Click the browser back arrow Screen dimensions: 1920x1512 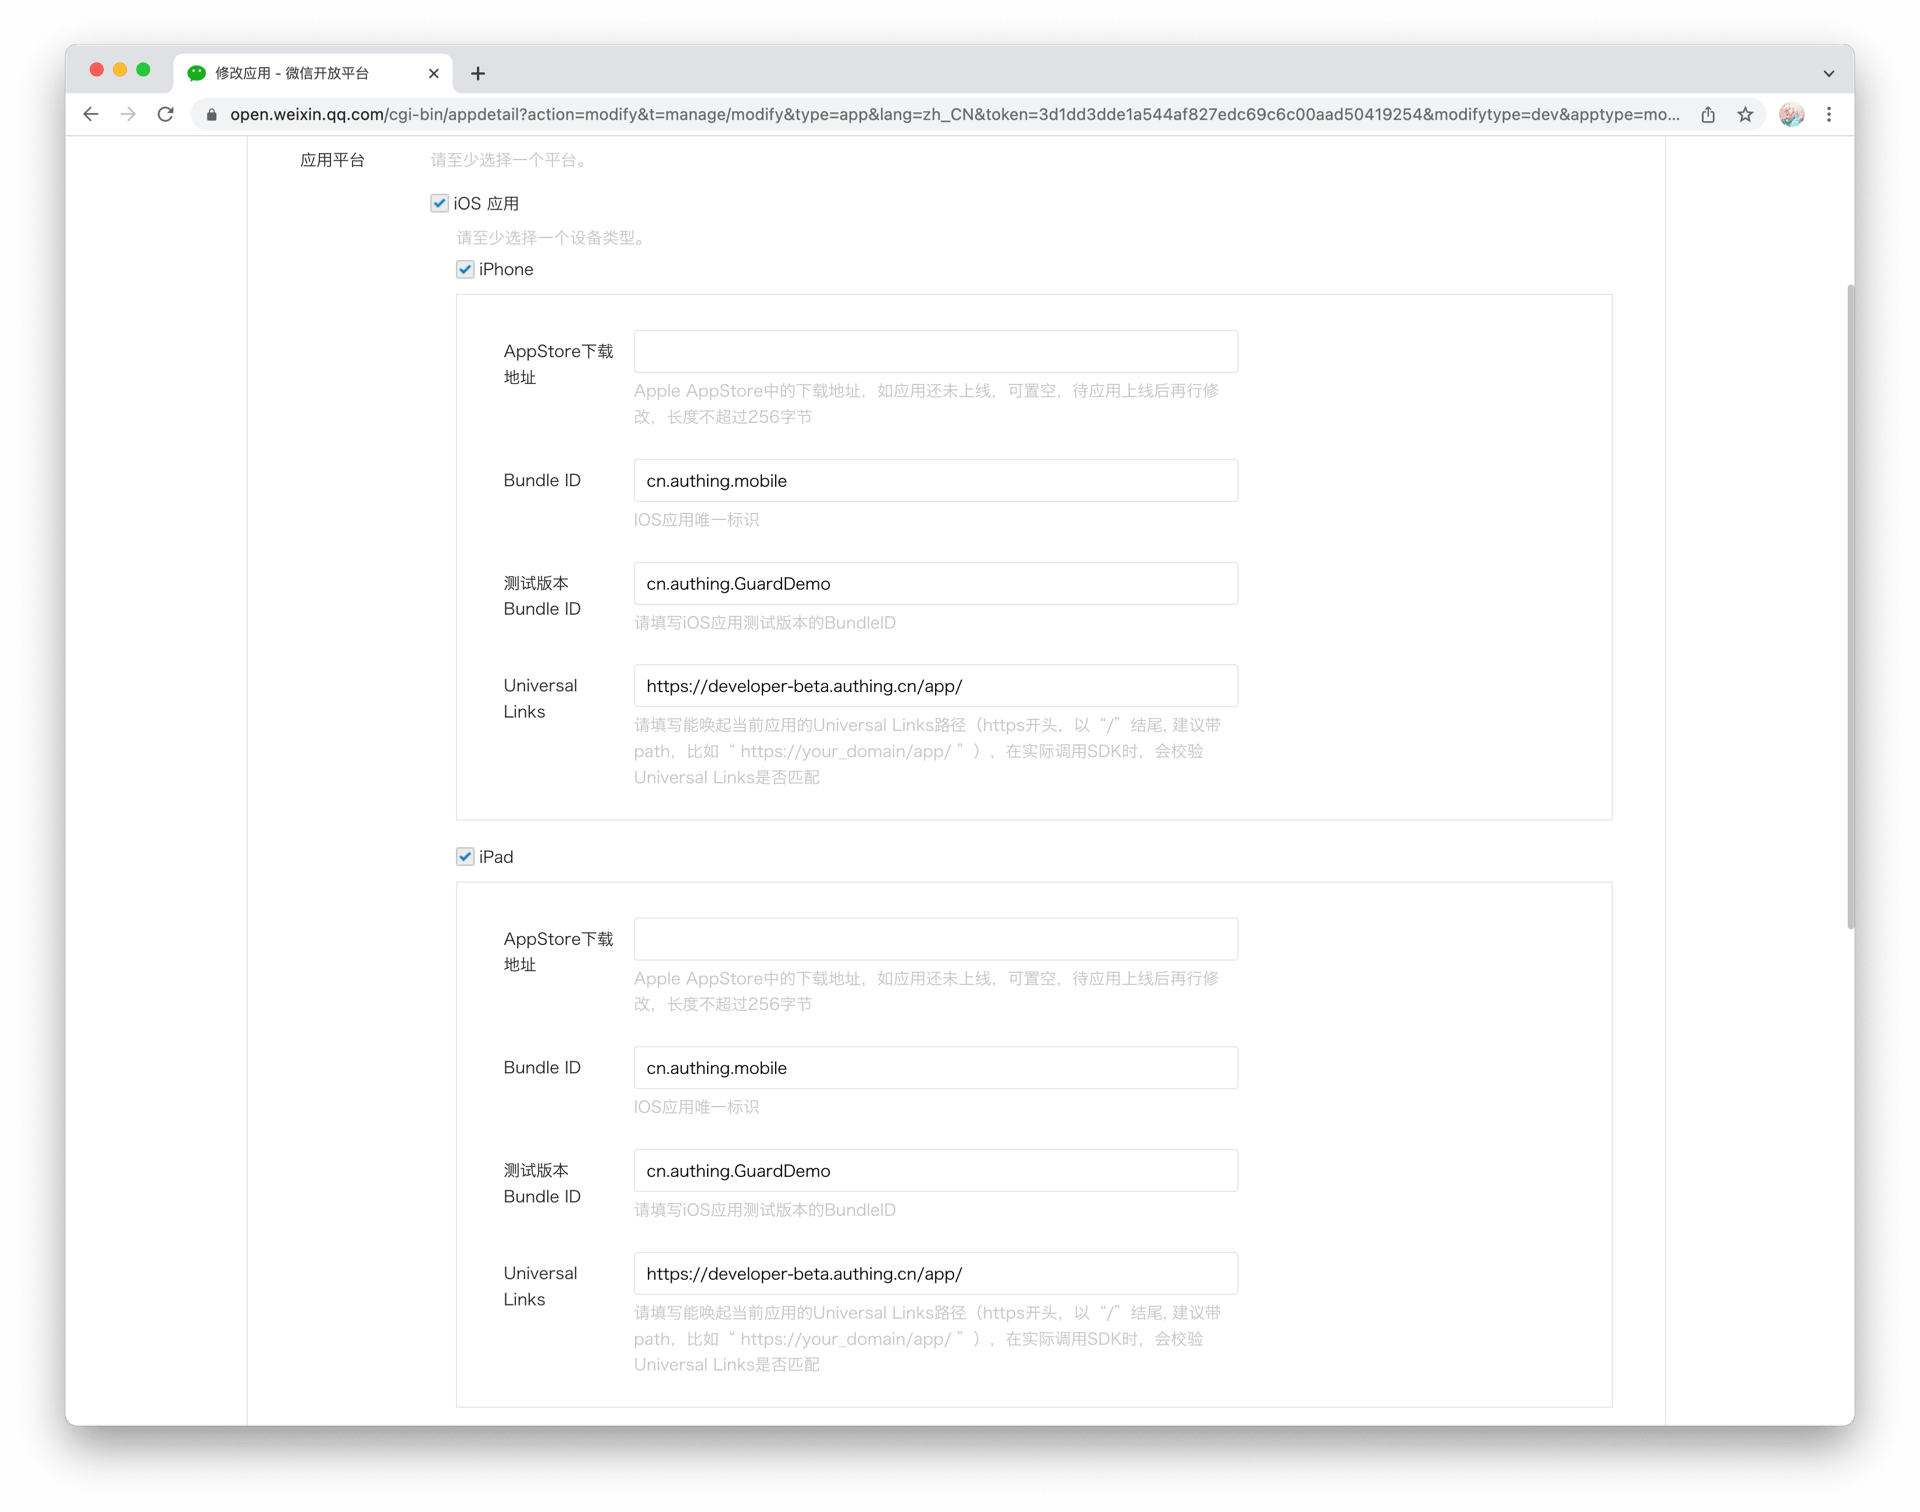coord(91,114)
